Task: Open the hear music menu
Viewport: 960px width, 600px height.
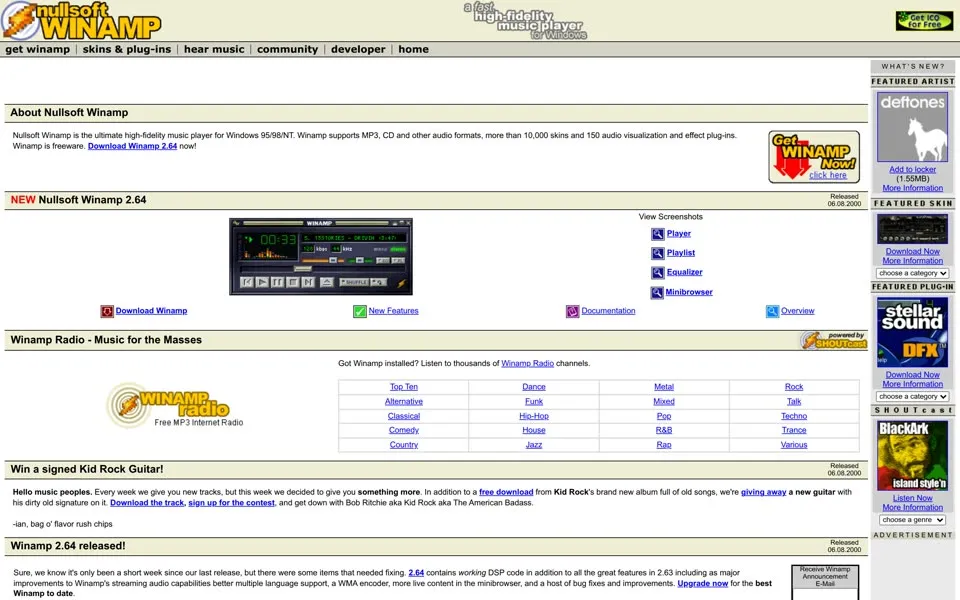Action: coord(214,50)
